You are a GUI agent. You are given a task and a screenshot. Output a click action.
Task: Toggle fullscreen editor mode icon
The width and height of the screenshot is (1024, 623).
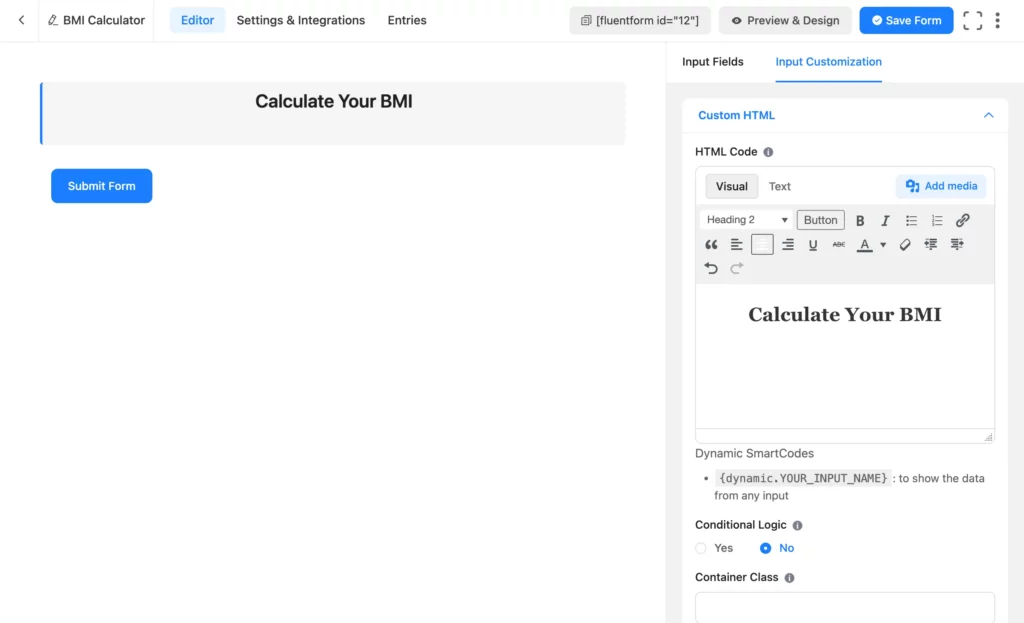972,20
